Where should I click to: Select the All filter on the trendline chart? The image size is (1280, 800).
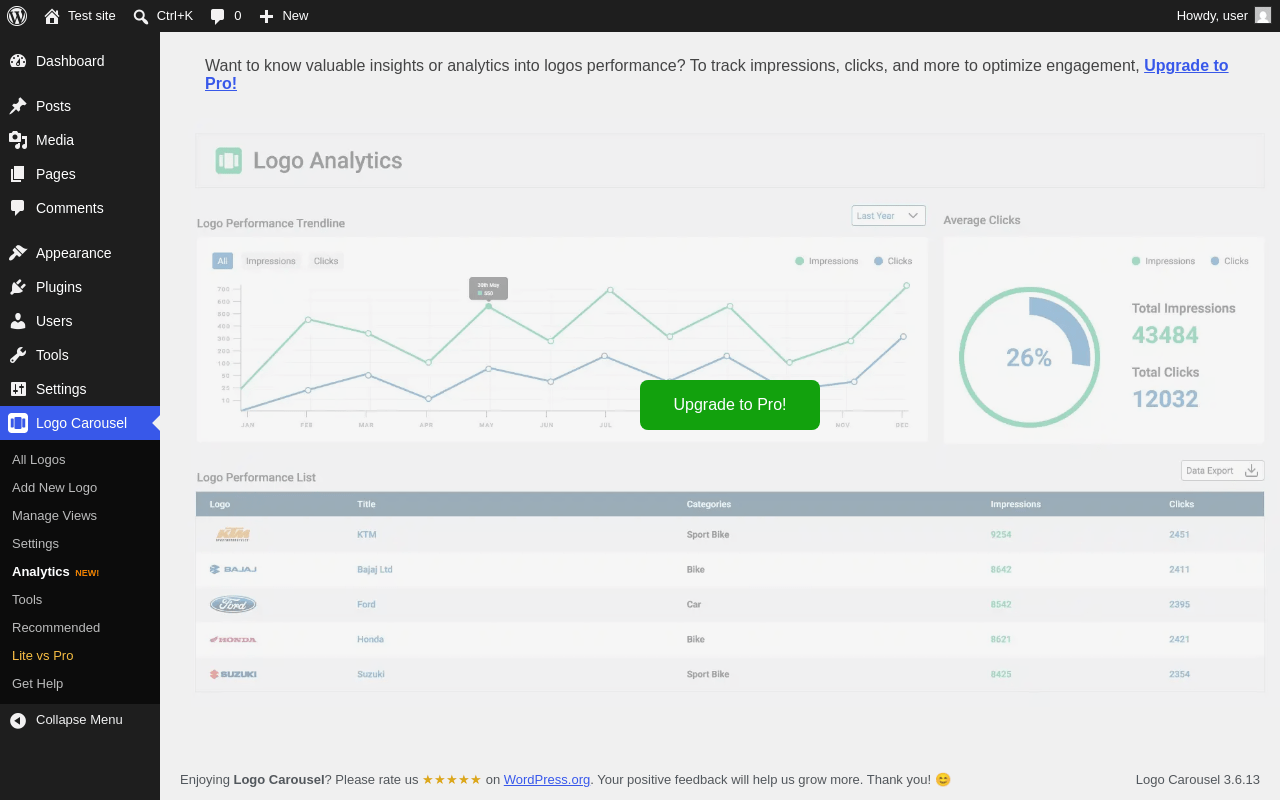tap(222, 261)
